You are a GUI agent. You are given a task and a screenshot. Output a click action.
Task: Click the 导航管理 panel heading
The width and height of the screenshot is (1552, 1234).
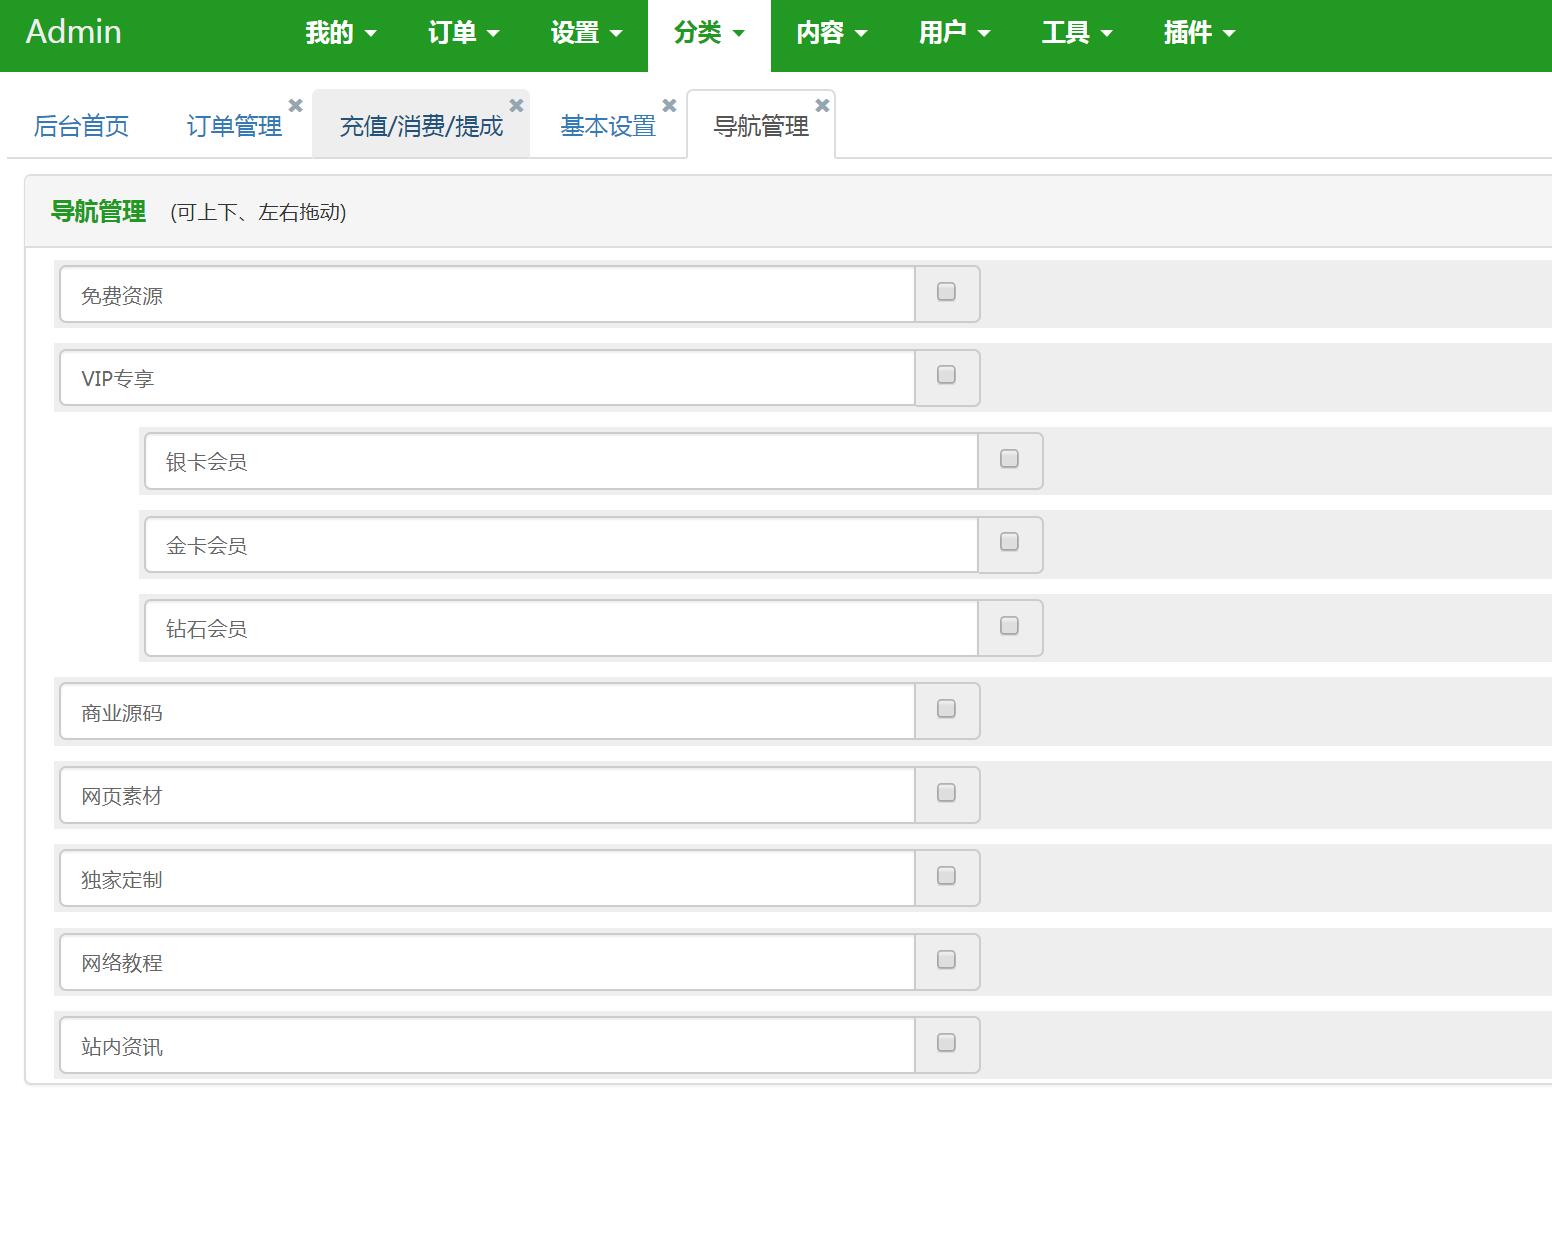point(98,212)
